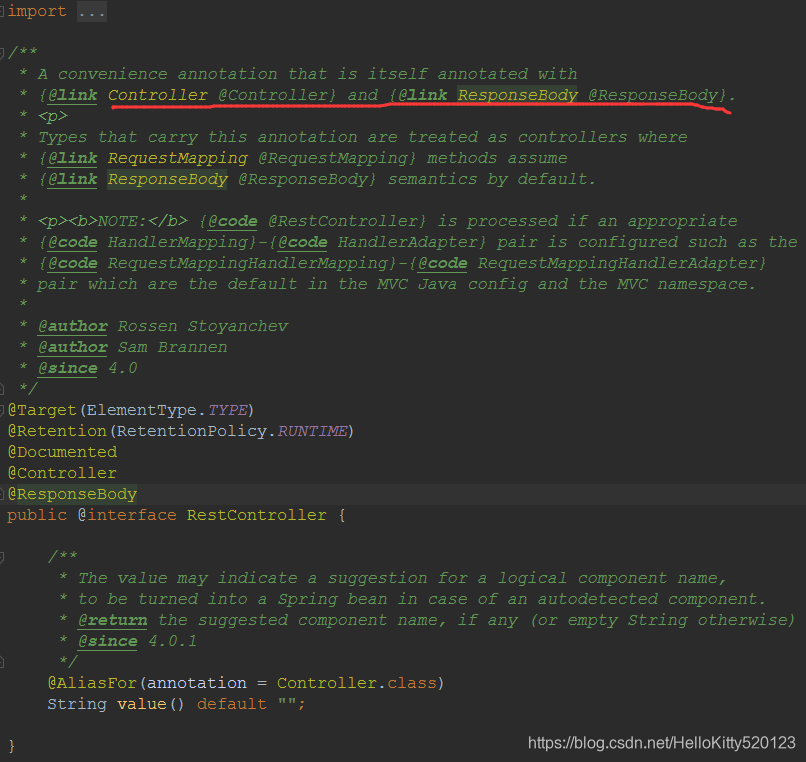Screen dimensions: 806x762
Task: Expand the folded import "..." region
Action: point(92,11)
